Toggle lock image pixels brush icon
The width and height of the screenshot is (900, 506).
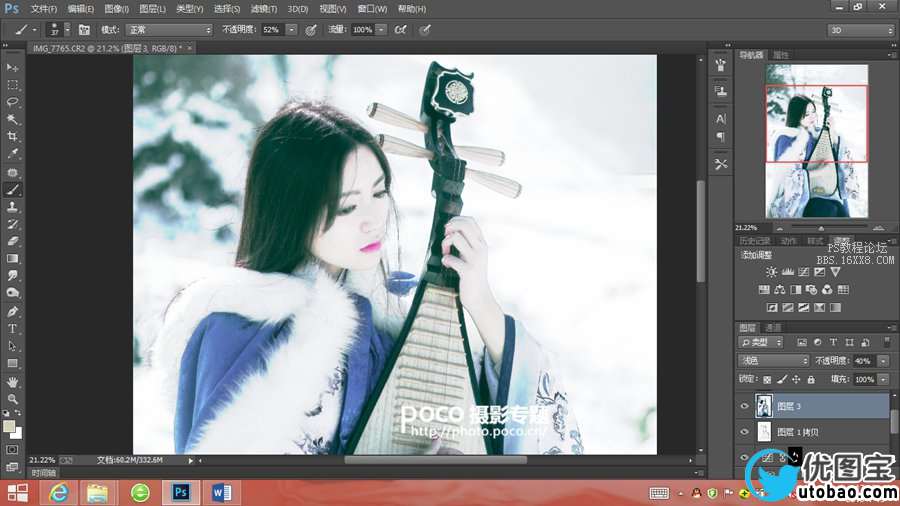coord(782,379)
